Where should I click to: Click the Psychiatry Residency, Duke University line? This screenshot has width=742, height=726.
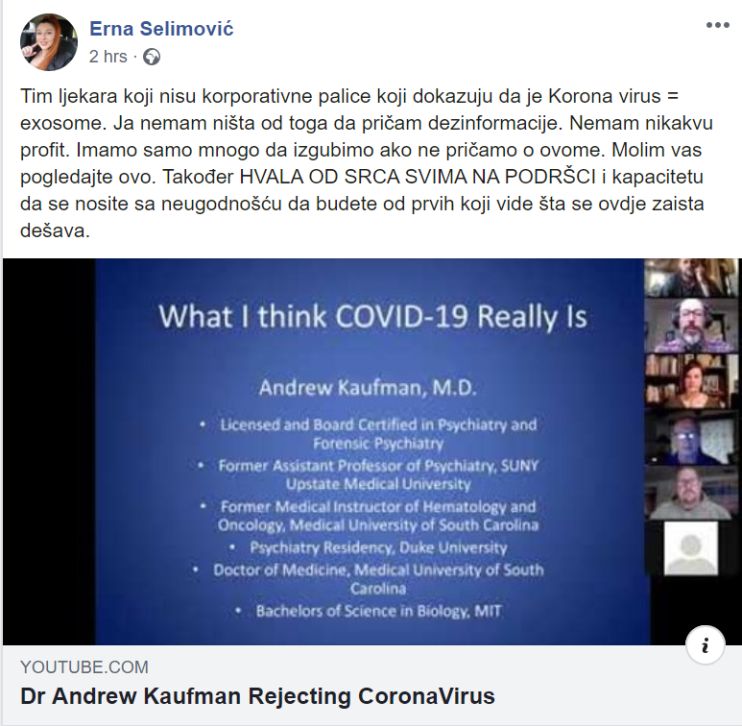[378, 548]
